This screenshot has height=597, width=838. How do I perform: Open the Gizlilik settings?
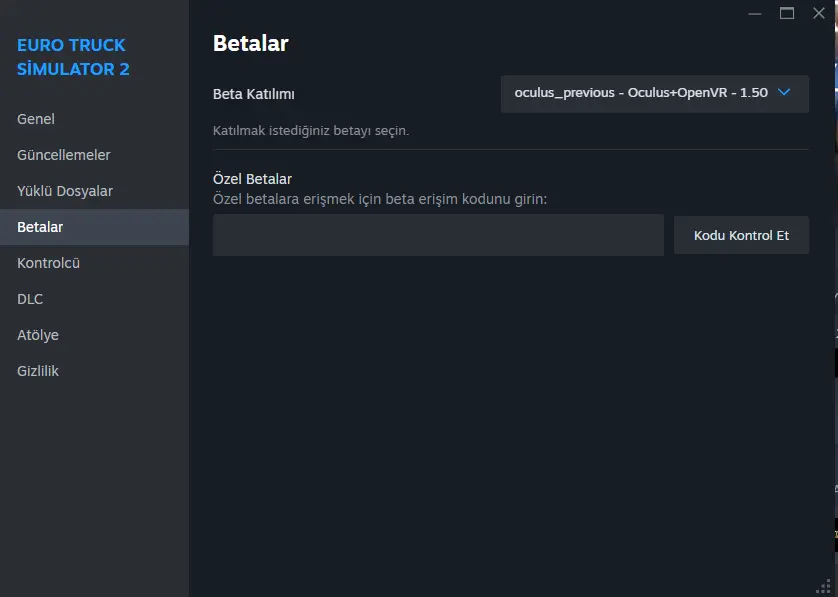(94, 371)
